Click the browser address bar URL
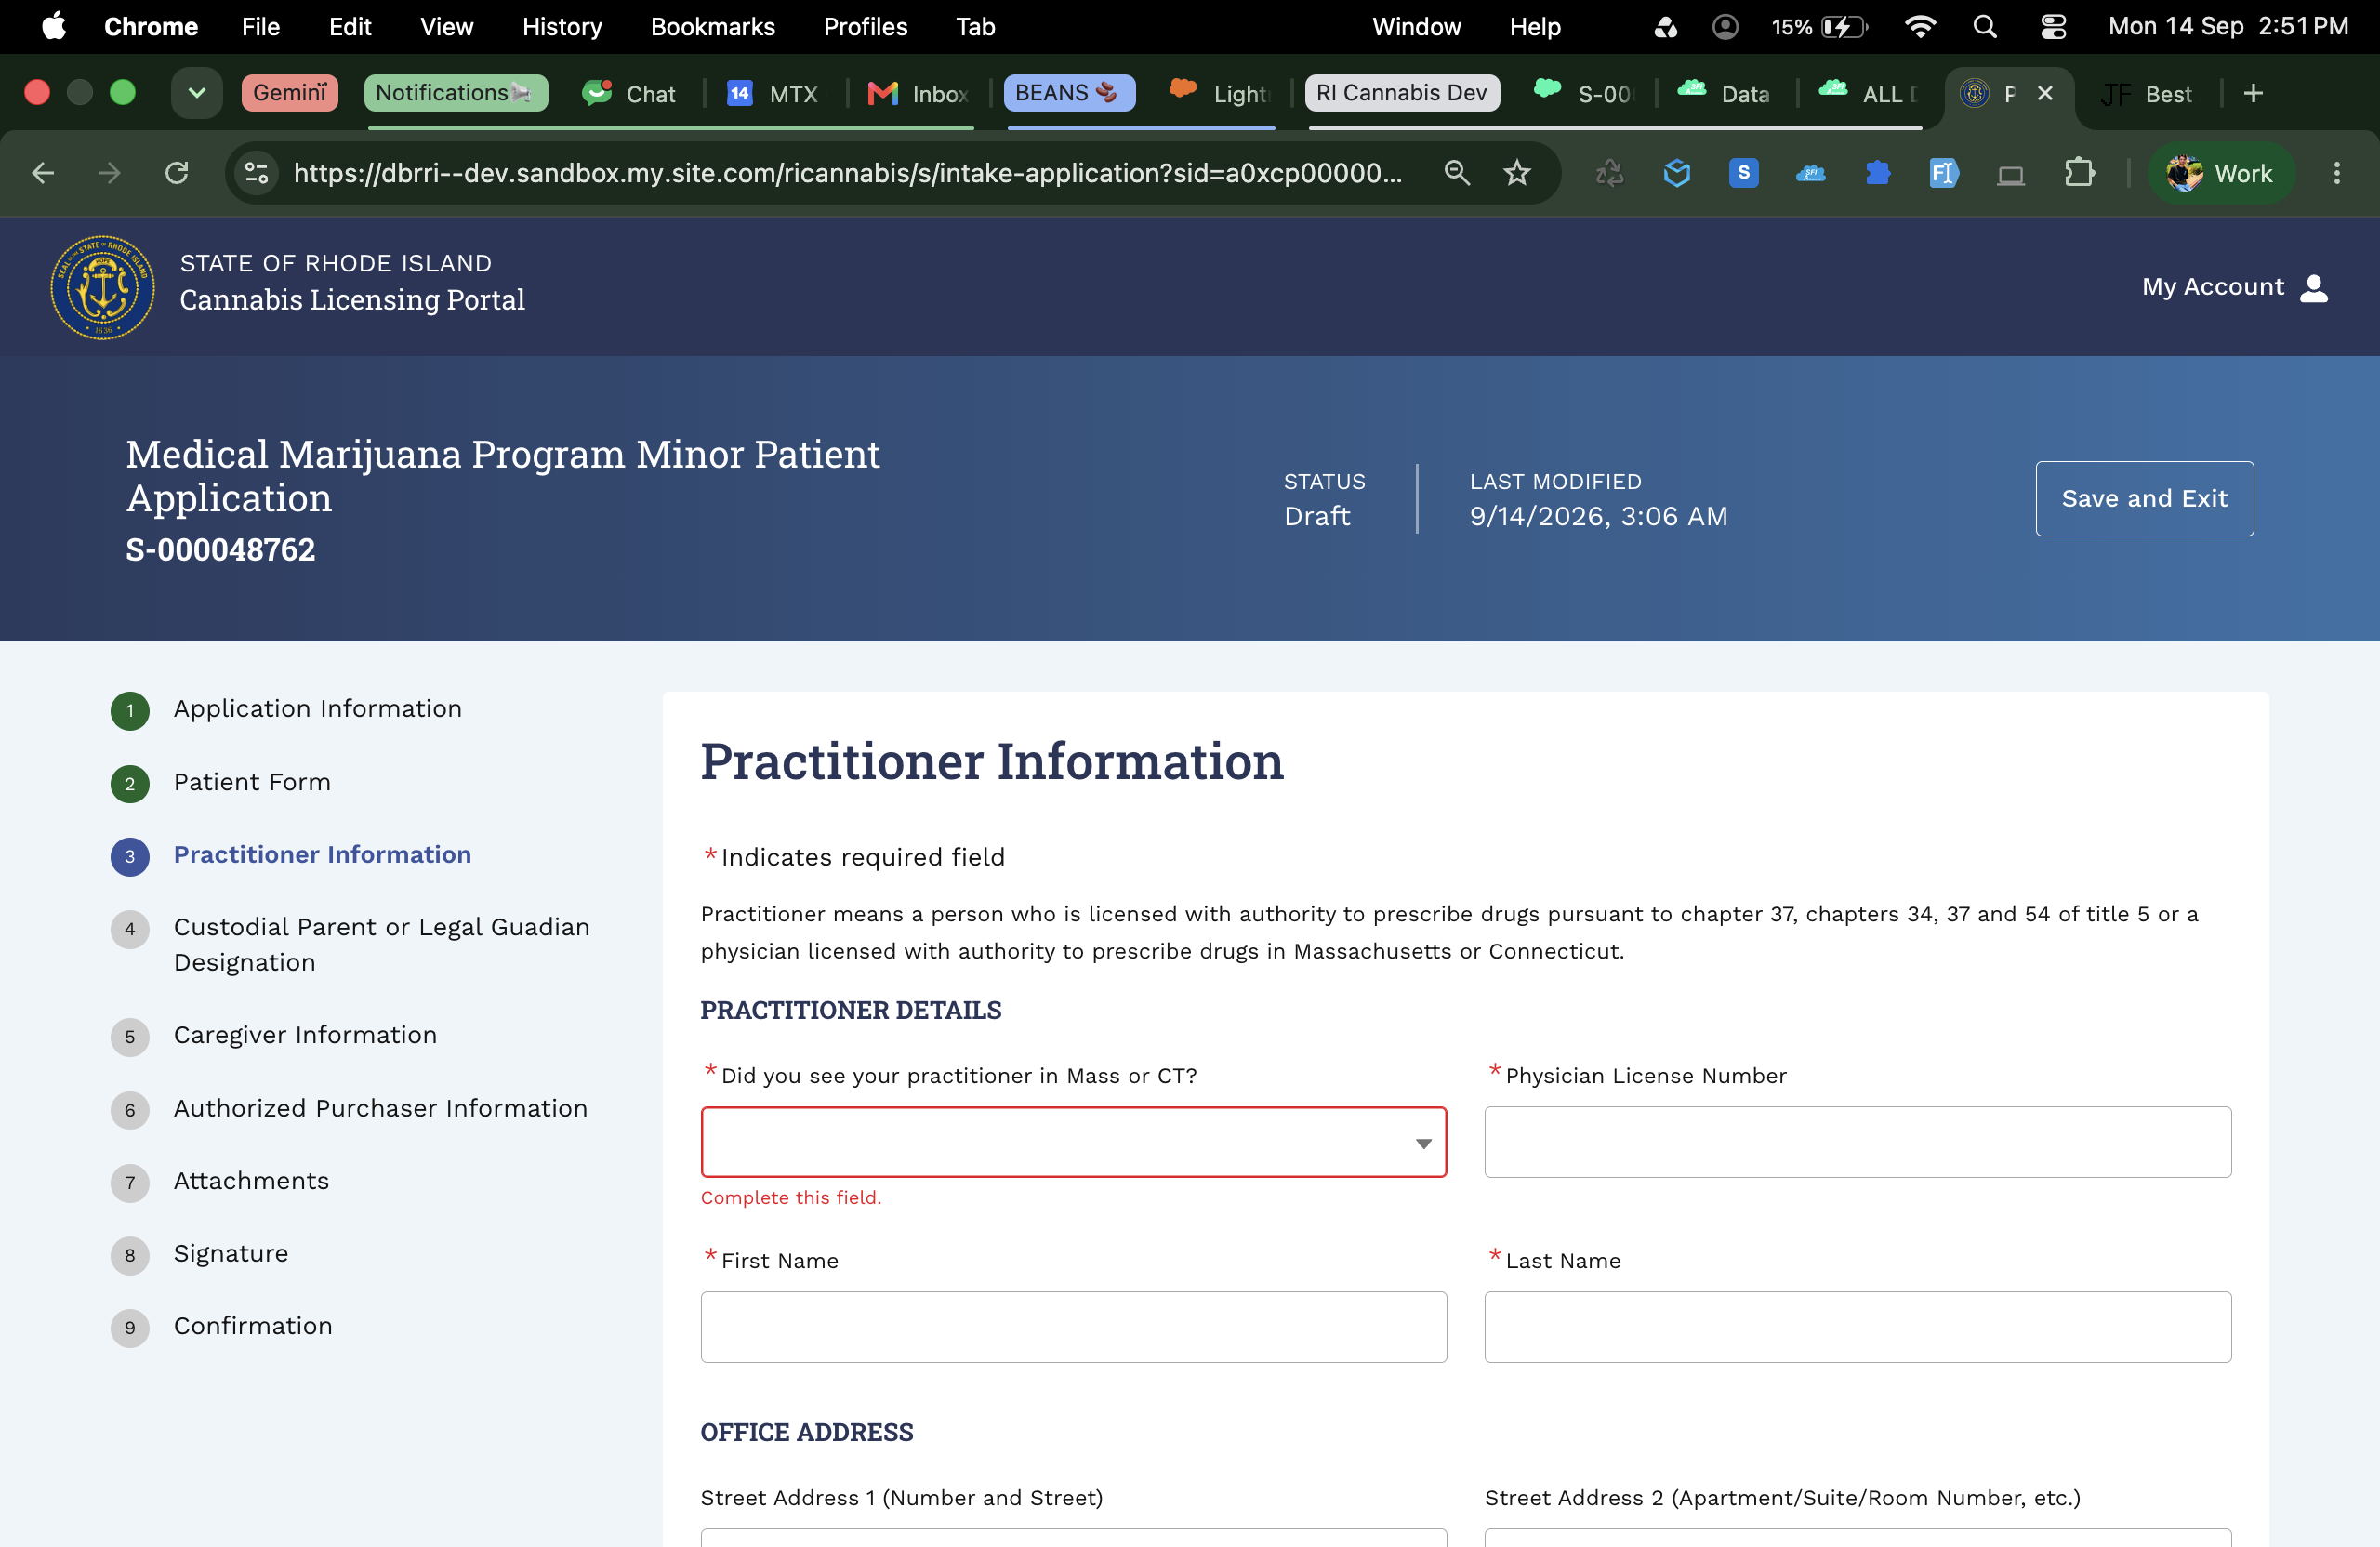Viewport: 2380px width, 1547px height. click(x=848, y=173)
